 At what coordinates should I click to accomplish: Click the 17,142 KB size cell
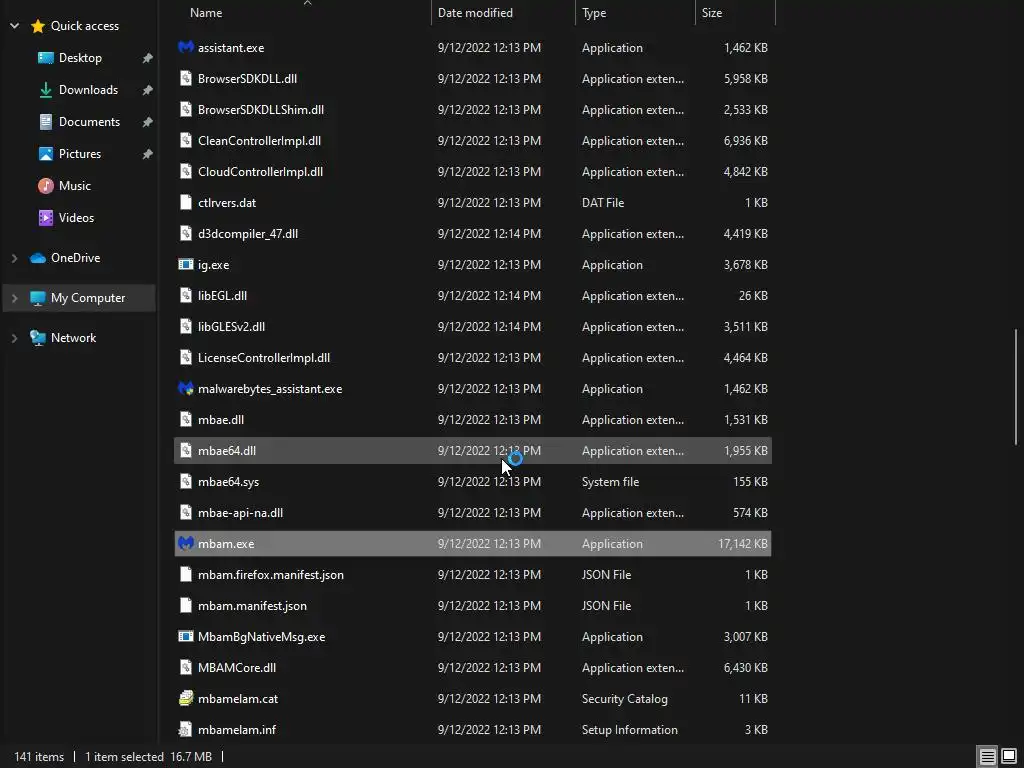[x=743, y=543]
